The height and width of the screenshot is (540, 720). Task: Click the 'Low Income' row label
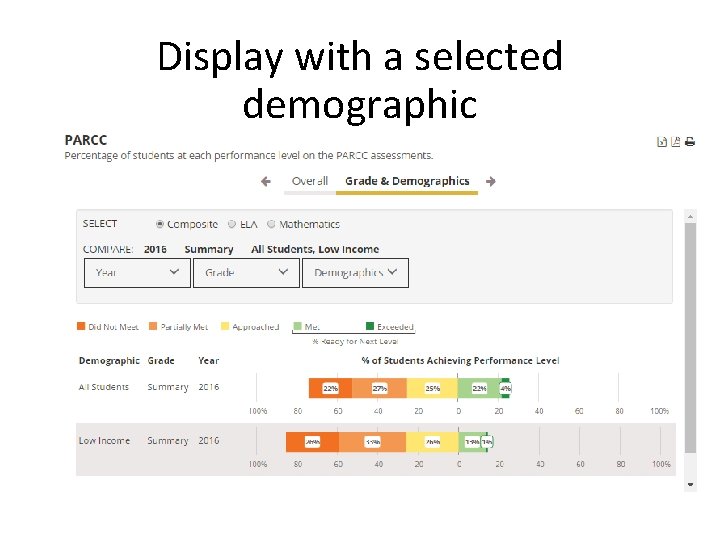(x=104, y=441)
